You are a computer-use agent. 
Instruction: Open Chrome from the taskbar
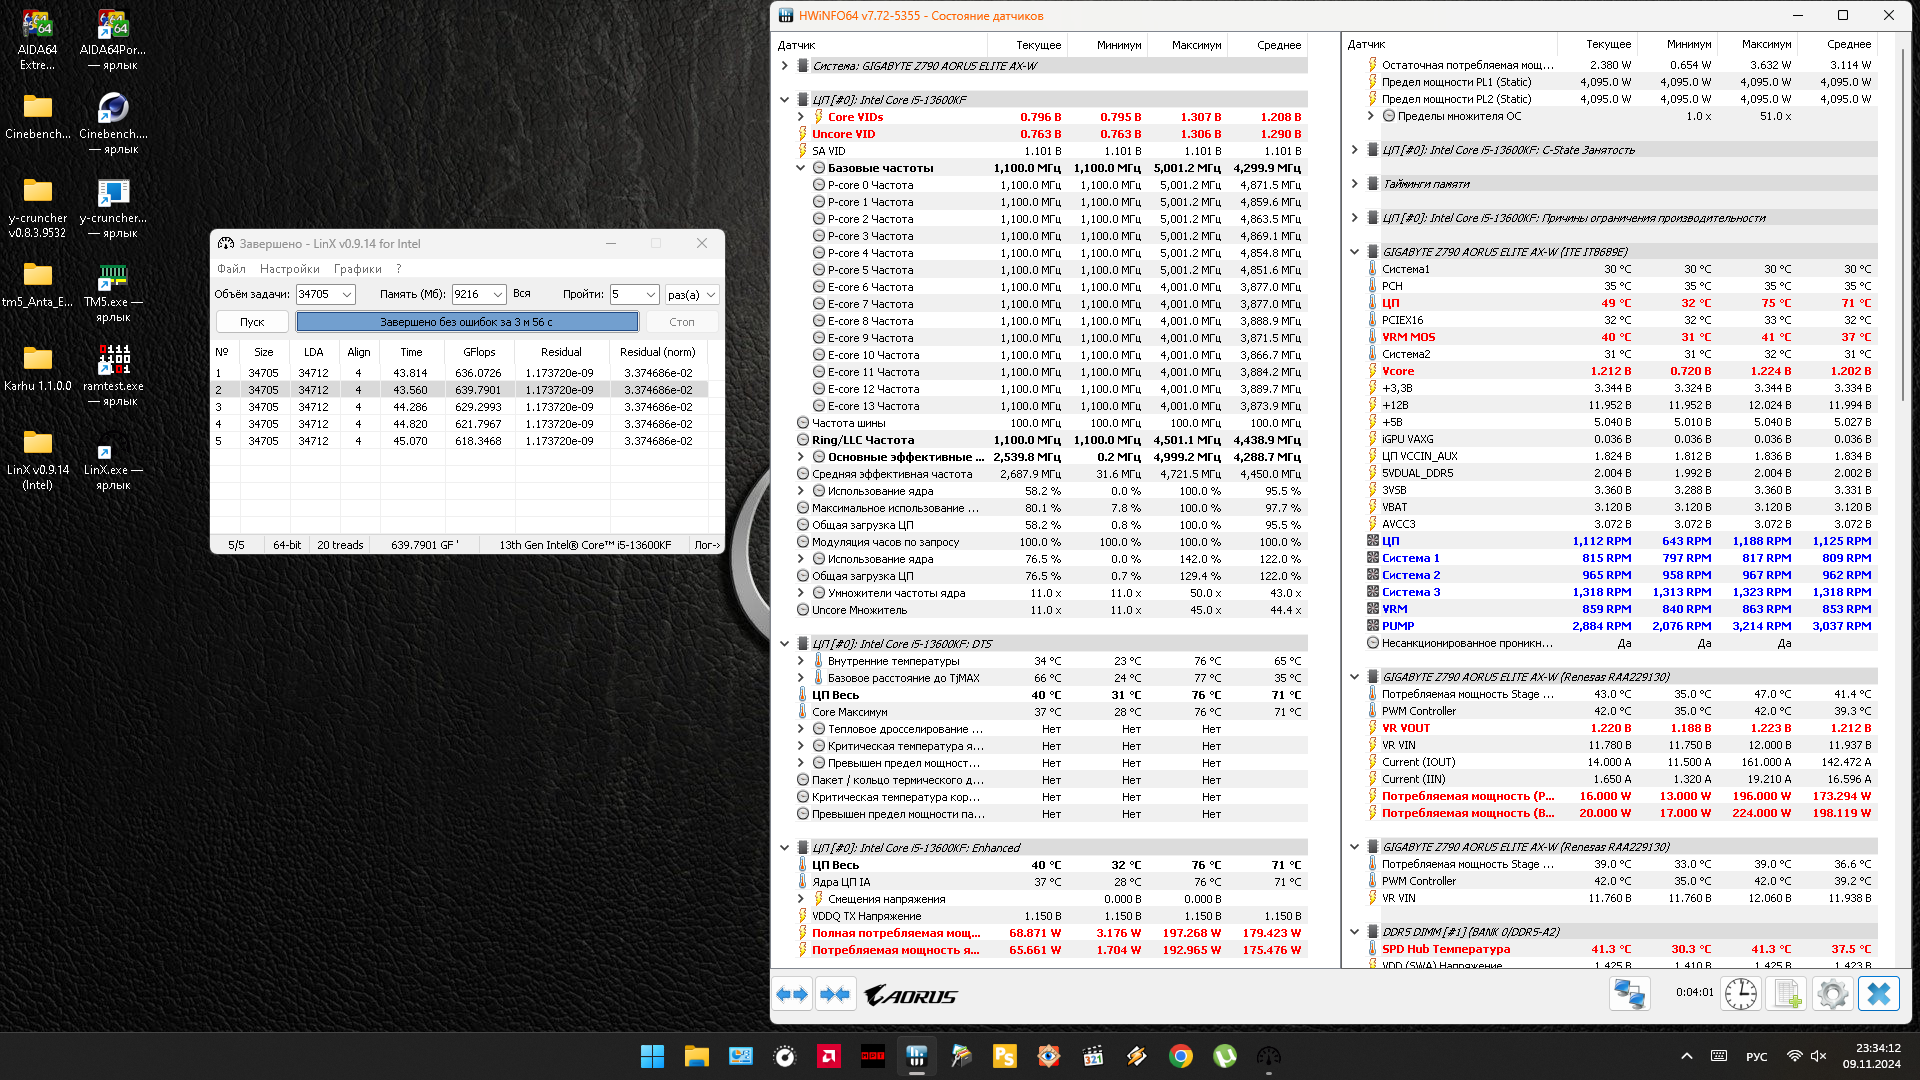click(1180, 1056)
